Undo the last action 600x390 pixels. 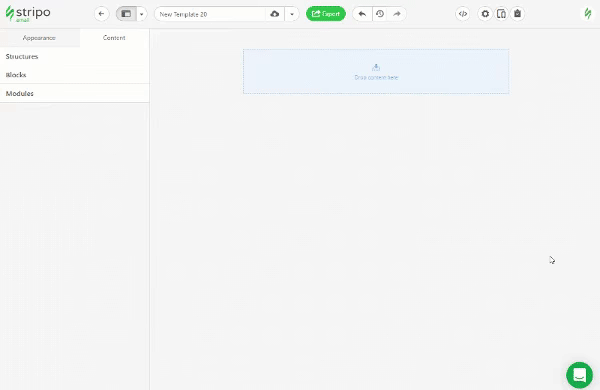362,14
